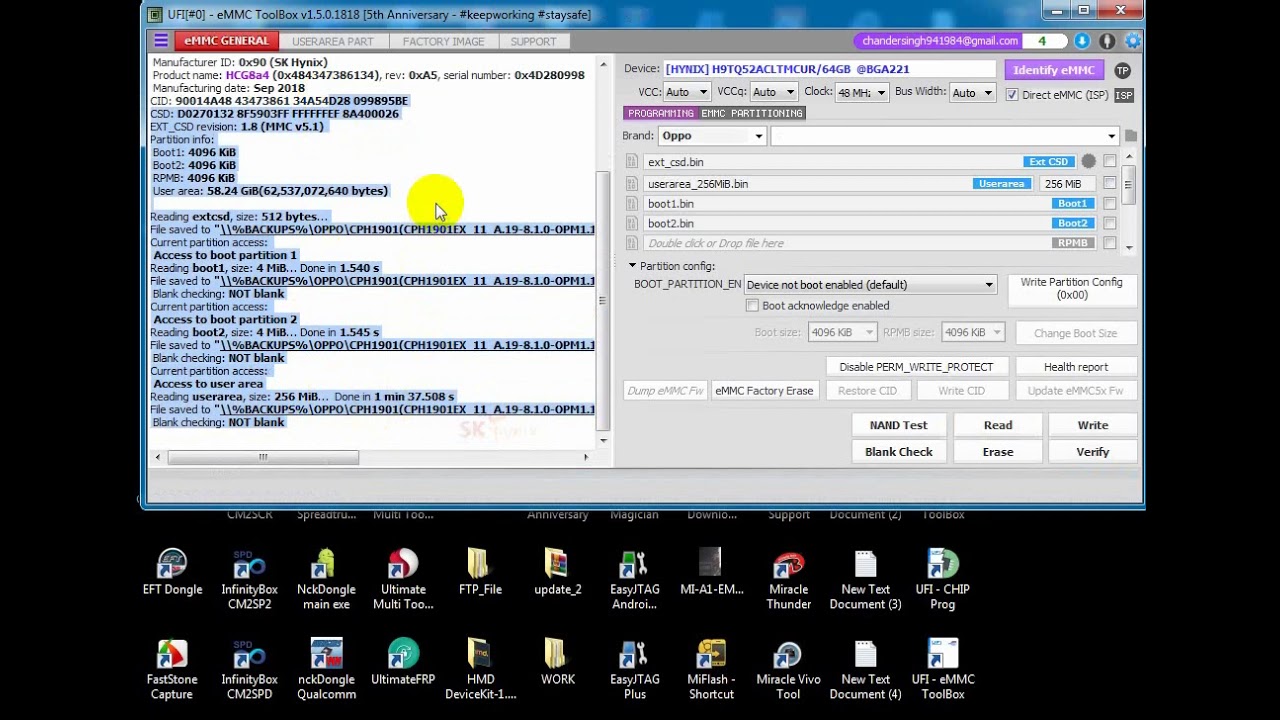
Task: Open the FTP_File folder on desktop
Action: 480,574
